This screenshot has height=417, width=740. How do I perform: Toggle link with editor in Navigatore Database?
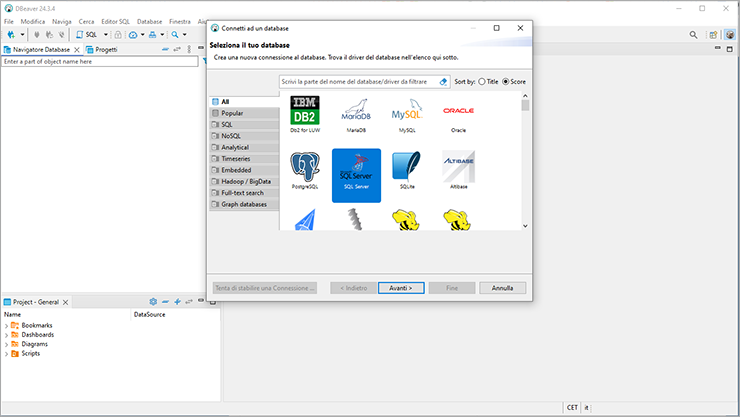(x=177, y=49)
